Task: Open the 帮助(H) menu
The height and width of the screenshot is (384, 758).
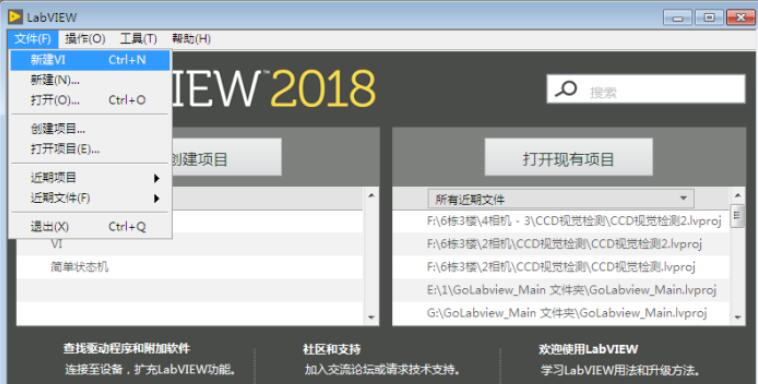Action: (191, 39)
